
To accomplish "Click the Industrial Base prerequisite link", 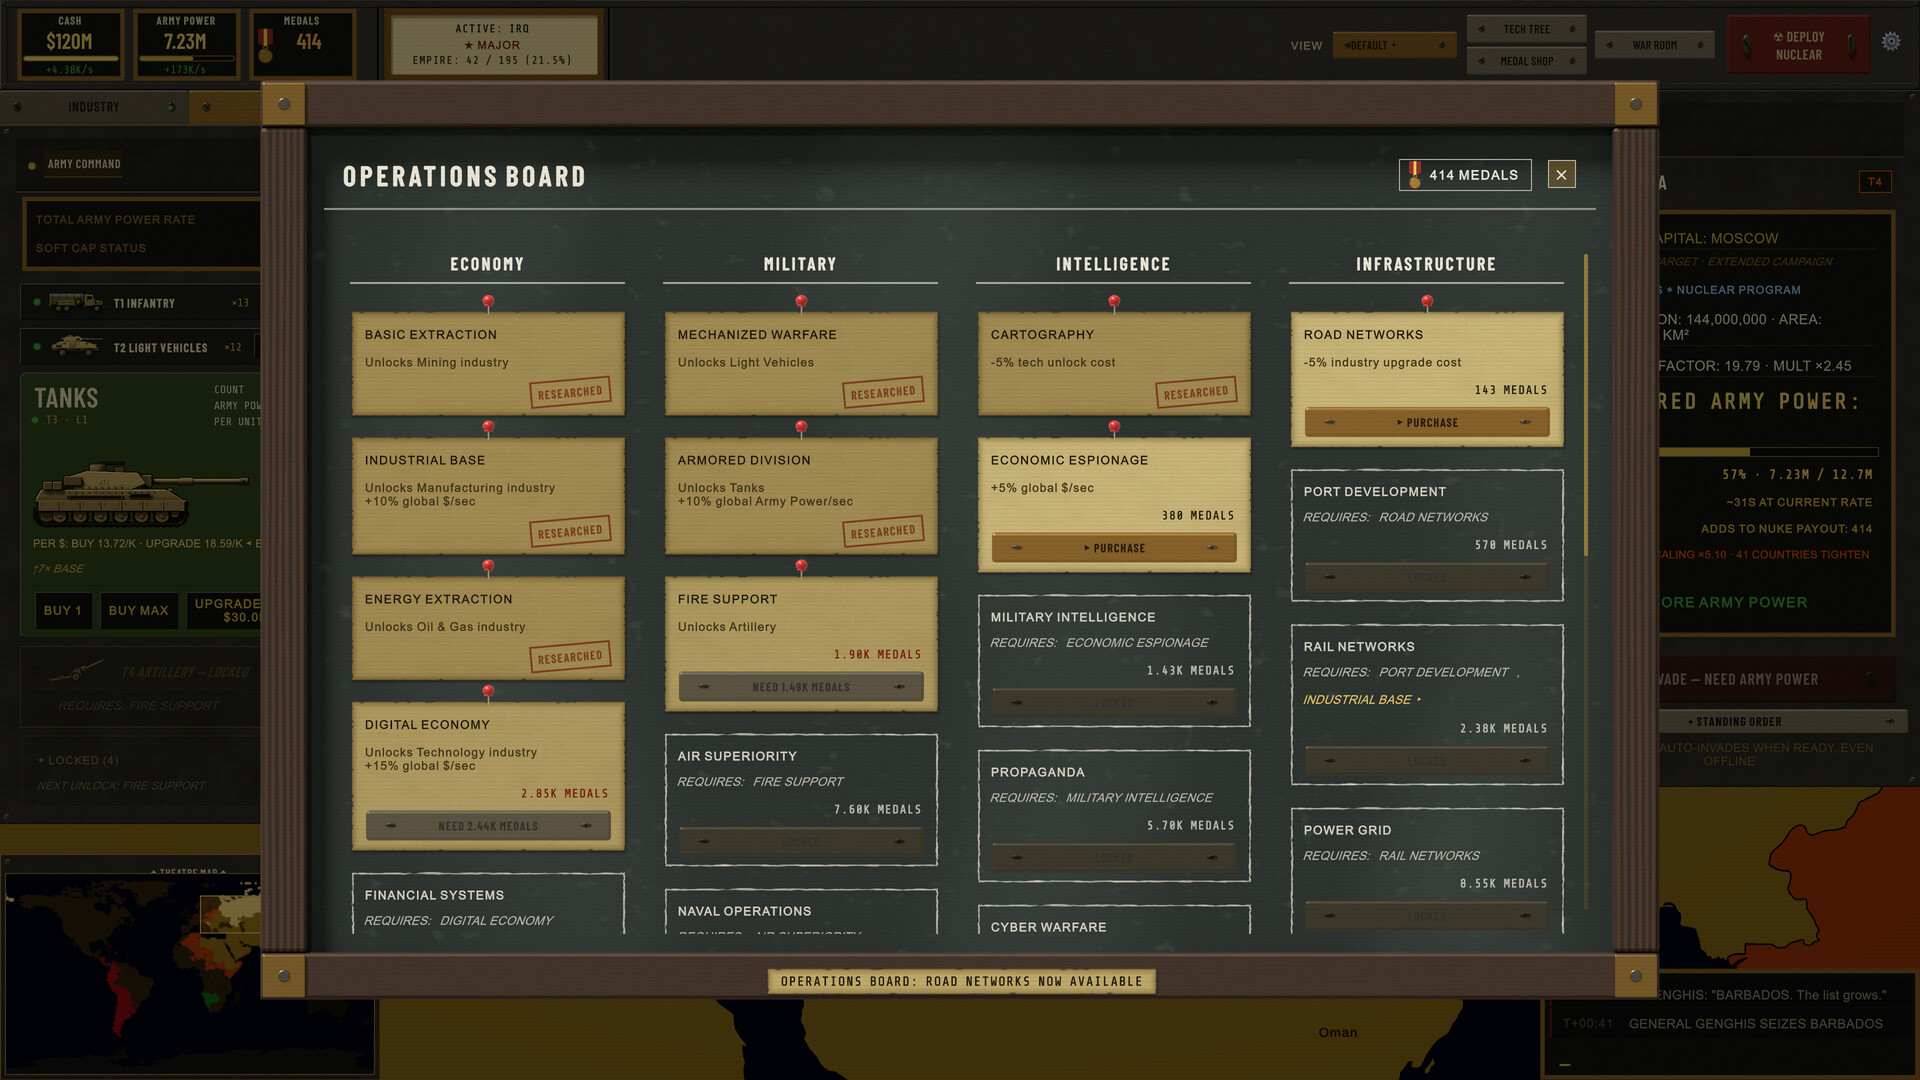I will (1361, 700).
